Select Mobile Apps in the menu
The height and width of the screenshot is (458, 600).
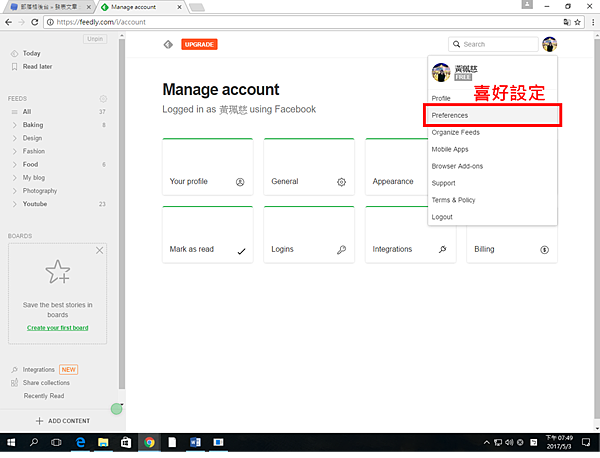(x=492, y=150)
